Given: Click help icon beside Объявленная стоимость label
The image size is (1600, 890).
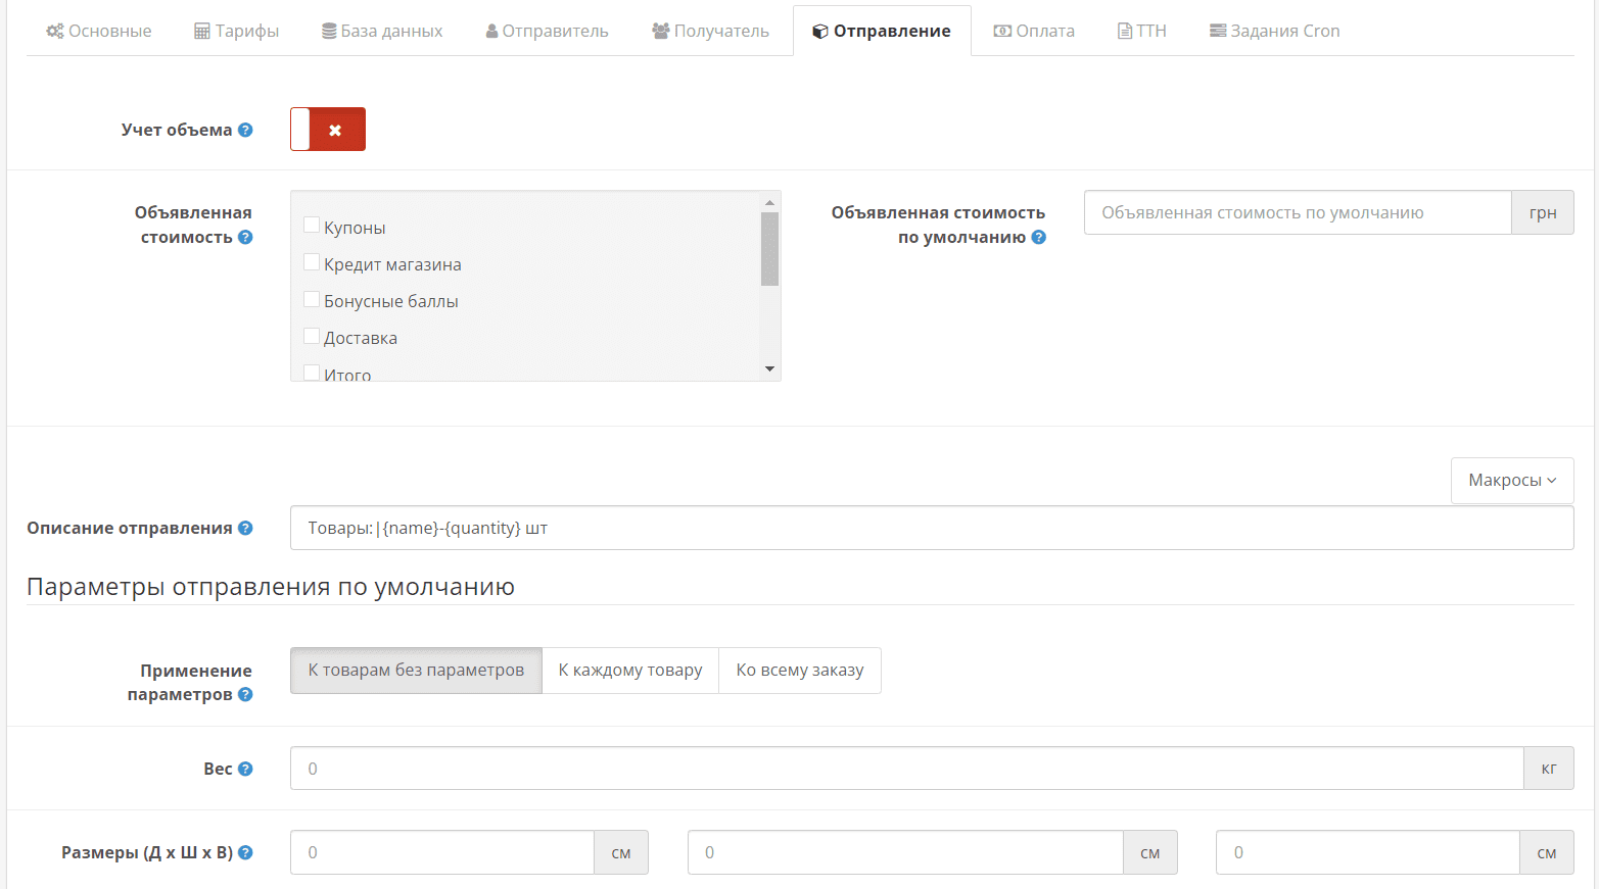Looking at the screenshot, I should coord(245,237).
